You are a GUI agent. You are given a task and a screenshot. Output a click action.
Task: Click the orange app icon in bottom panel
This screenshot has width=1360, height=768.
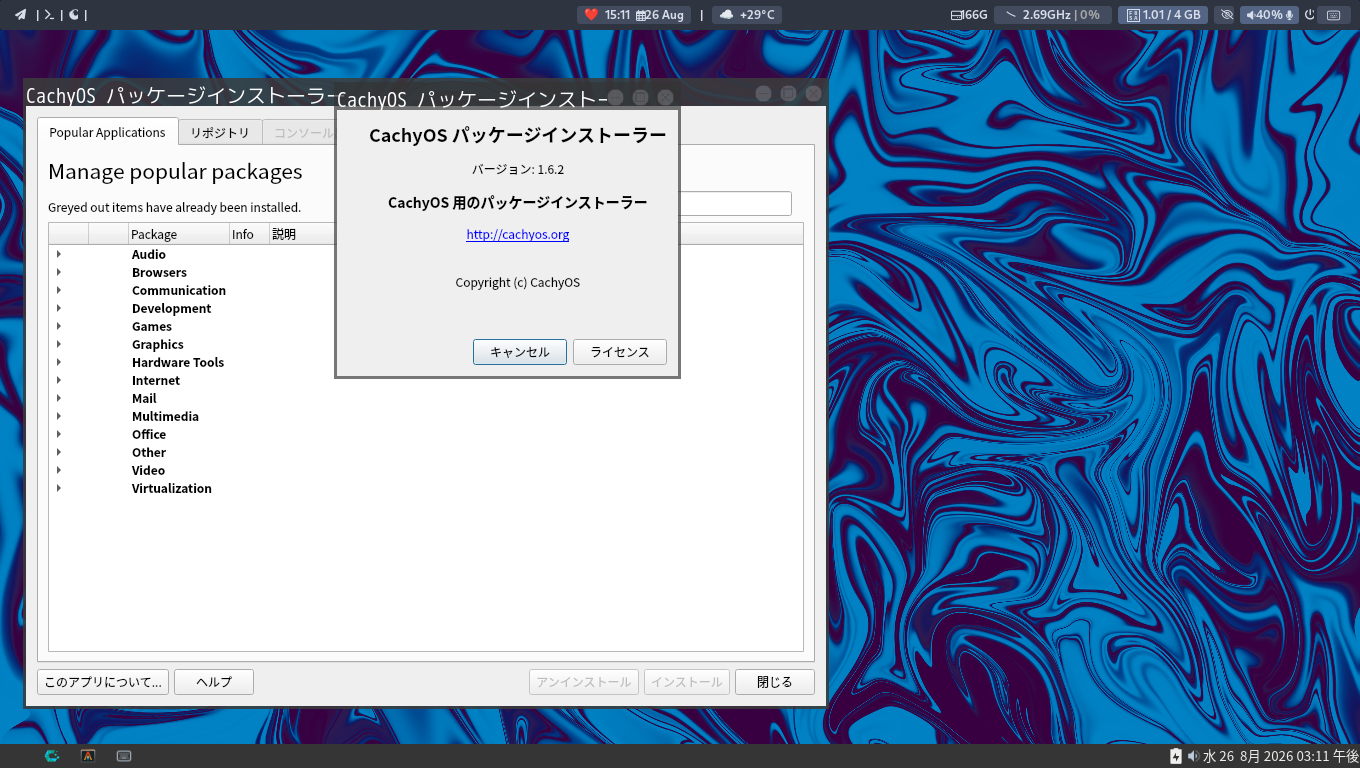88,756
